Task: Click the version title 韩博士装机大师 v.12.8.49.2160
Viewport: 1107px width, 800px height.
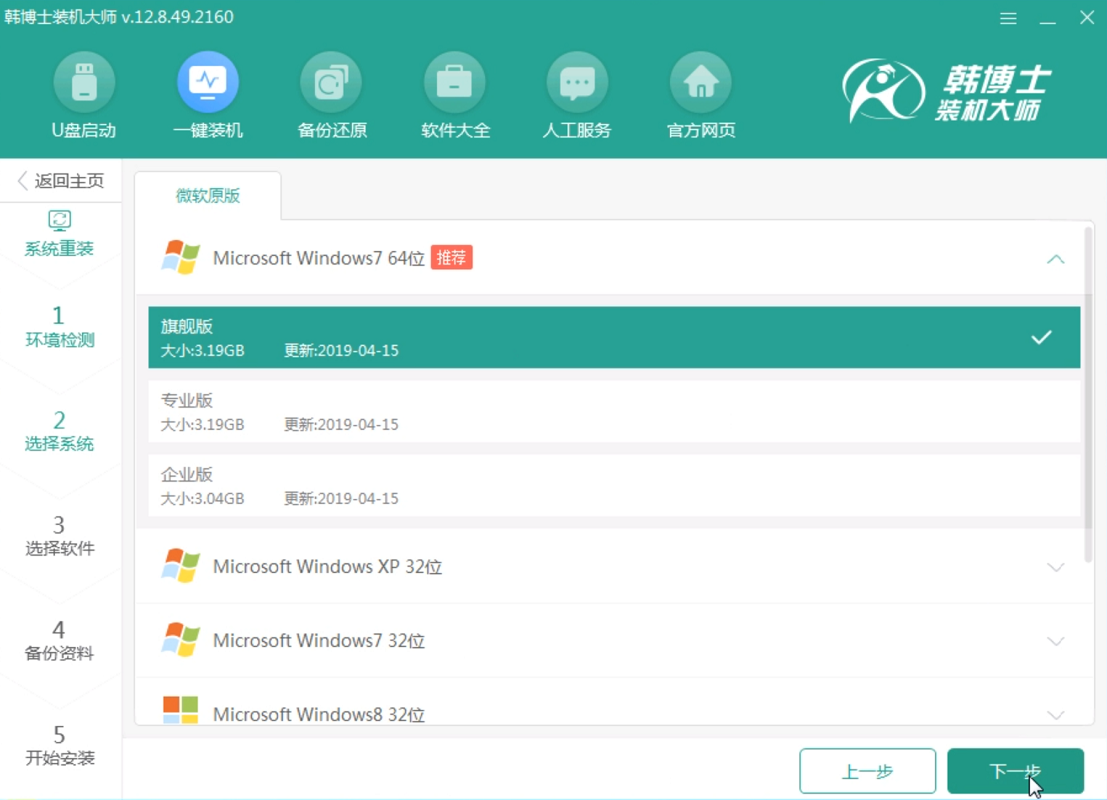Action: pyautogui.click(x=119, y=17)
